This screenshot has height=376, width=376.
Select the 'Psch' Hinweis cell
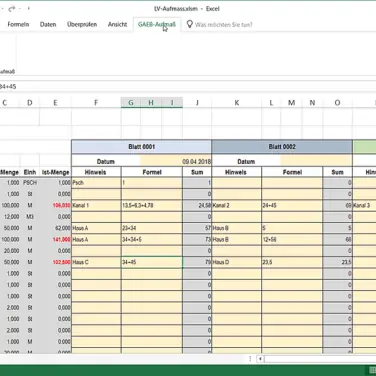pyautogui.click(x=96, y=183)
